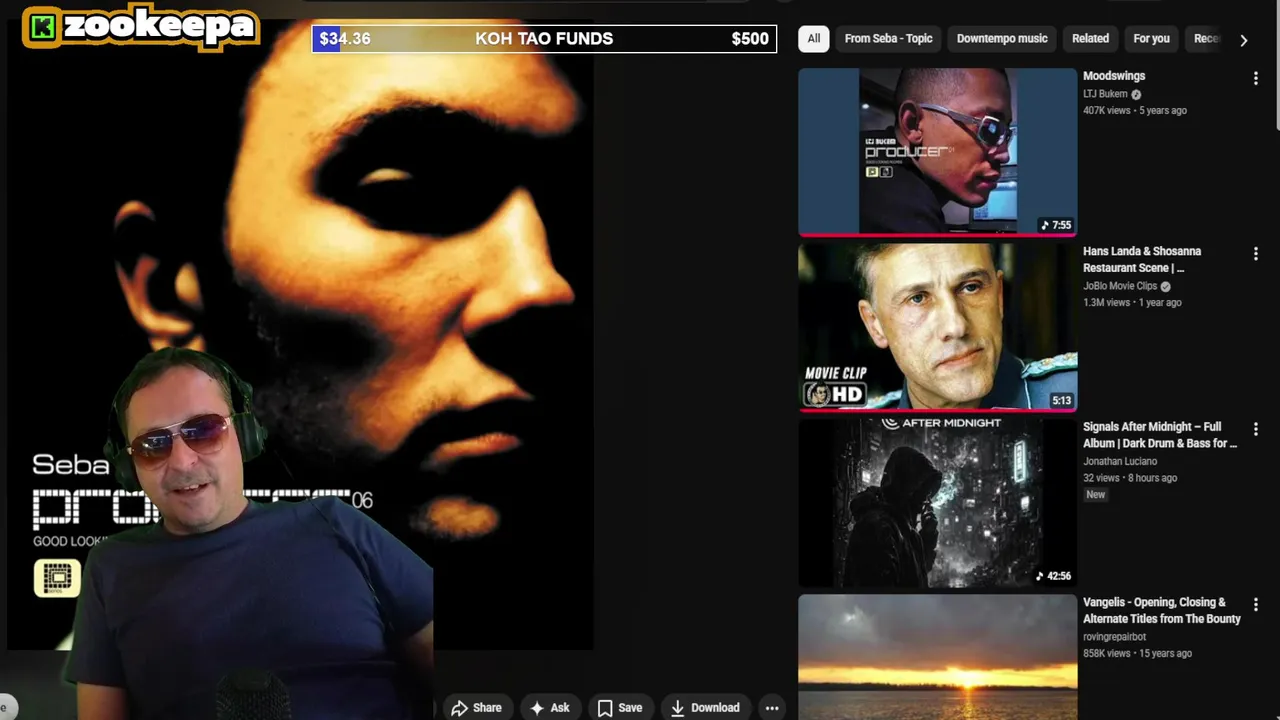Image resolution: width=1280 pixels, height=720 pixels.
Task: Select the partially visible Recently uploaded chip
Action: 1205,39
